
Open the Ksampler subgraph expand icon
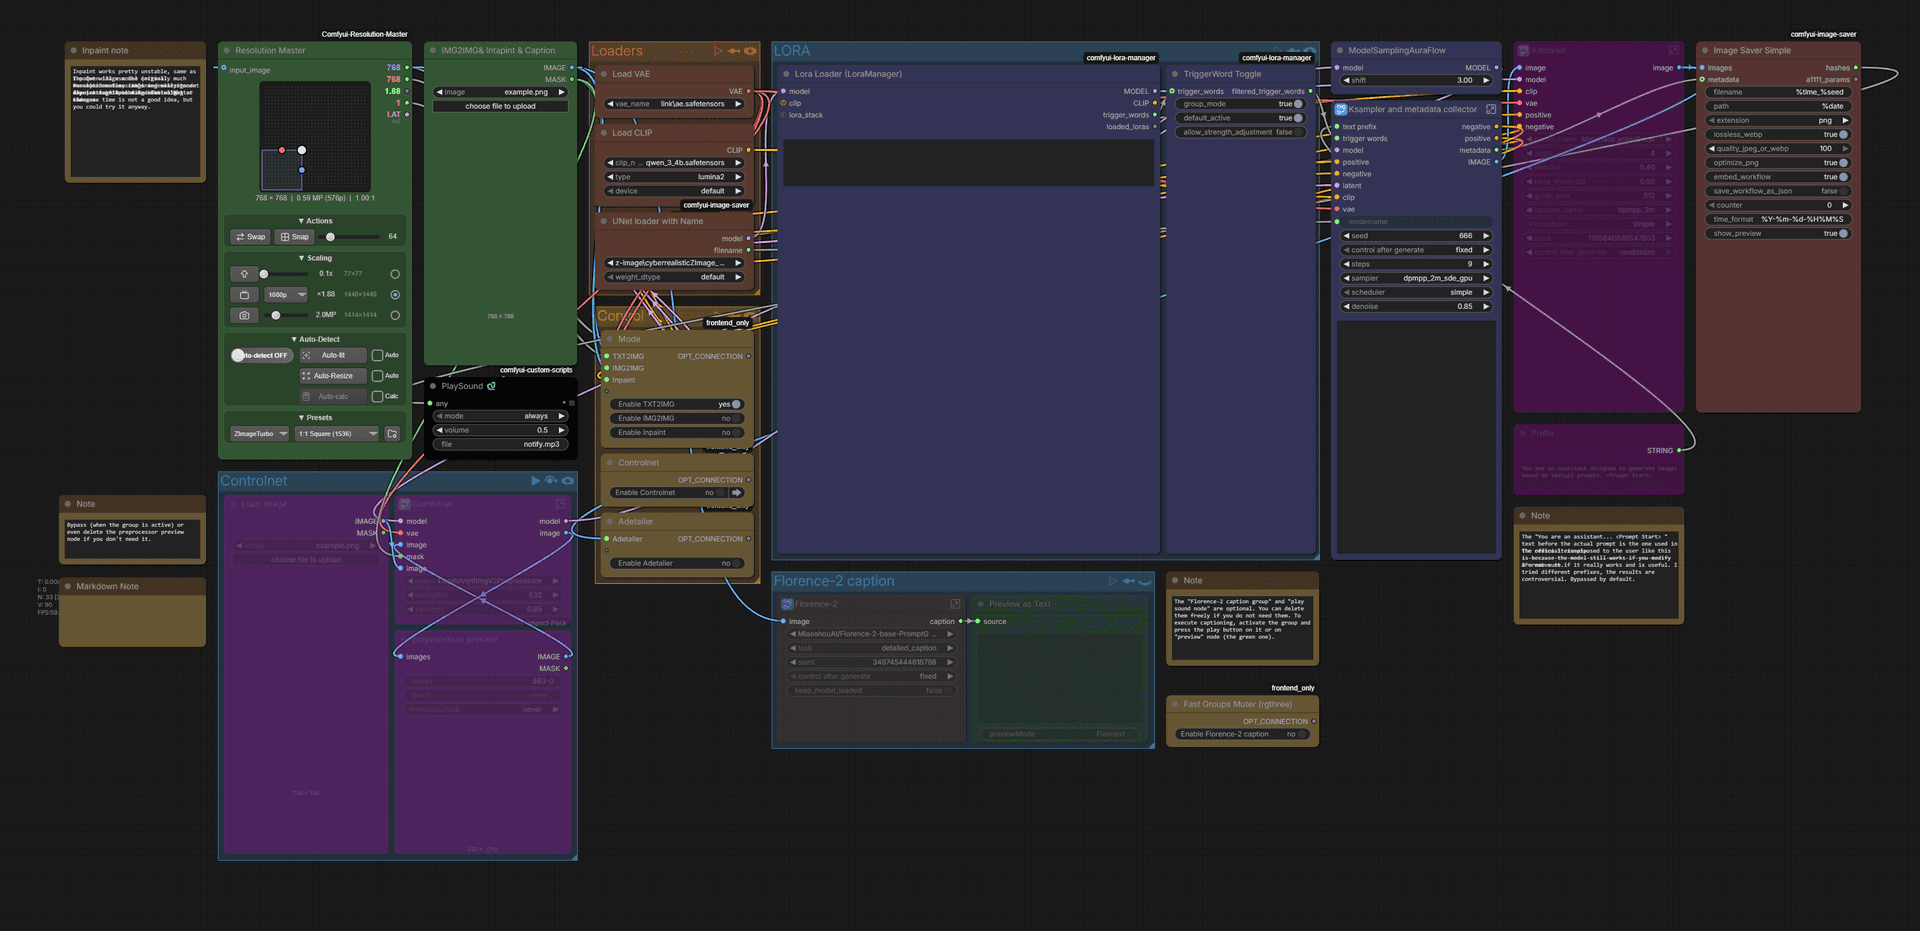point(1491,109)
